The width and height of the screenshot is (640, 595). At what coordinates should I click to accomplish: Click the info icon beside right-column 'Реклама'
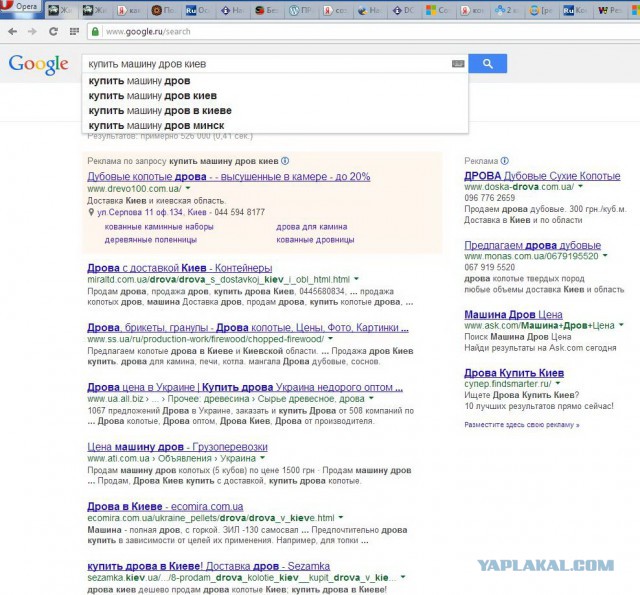pos(505,161)
